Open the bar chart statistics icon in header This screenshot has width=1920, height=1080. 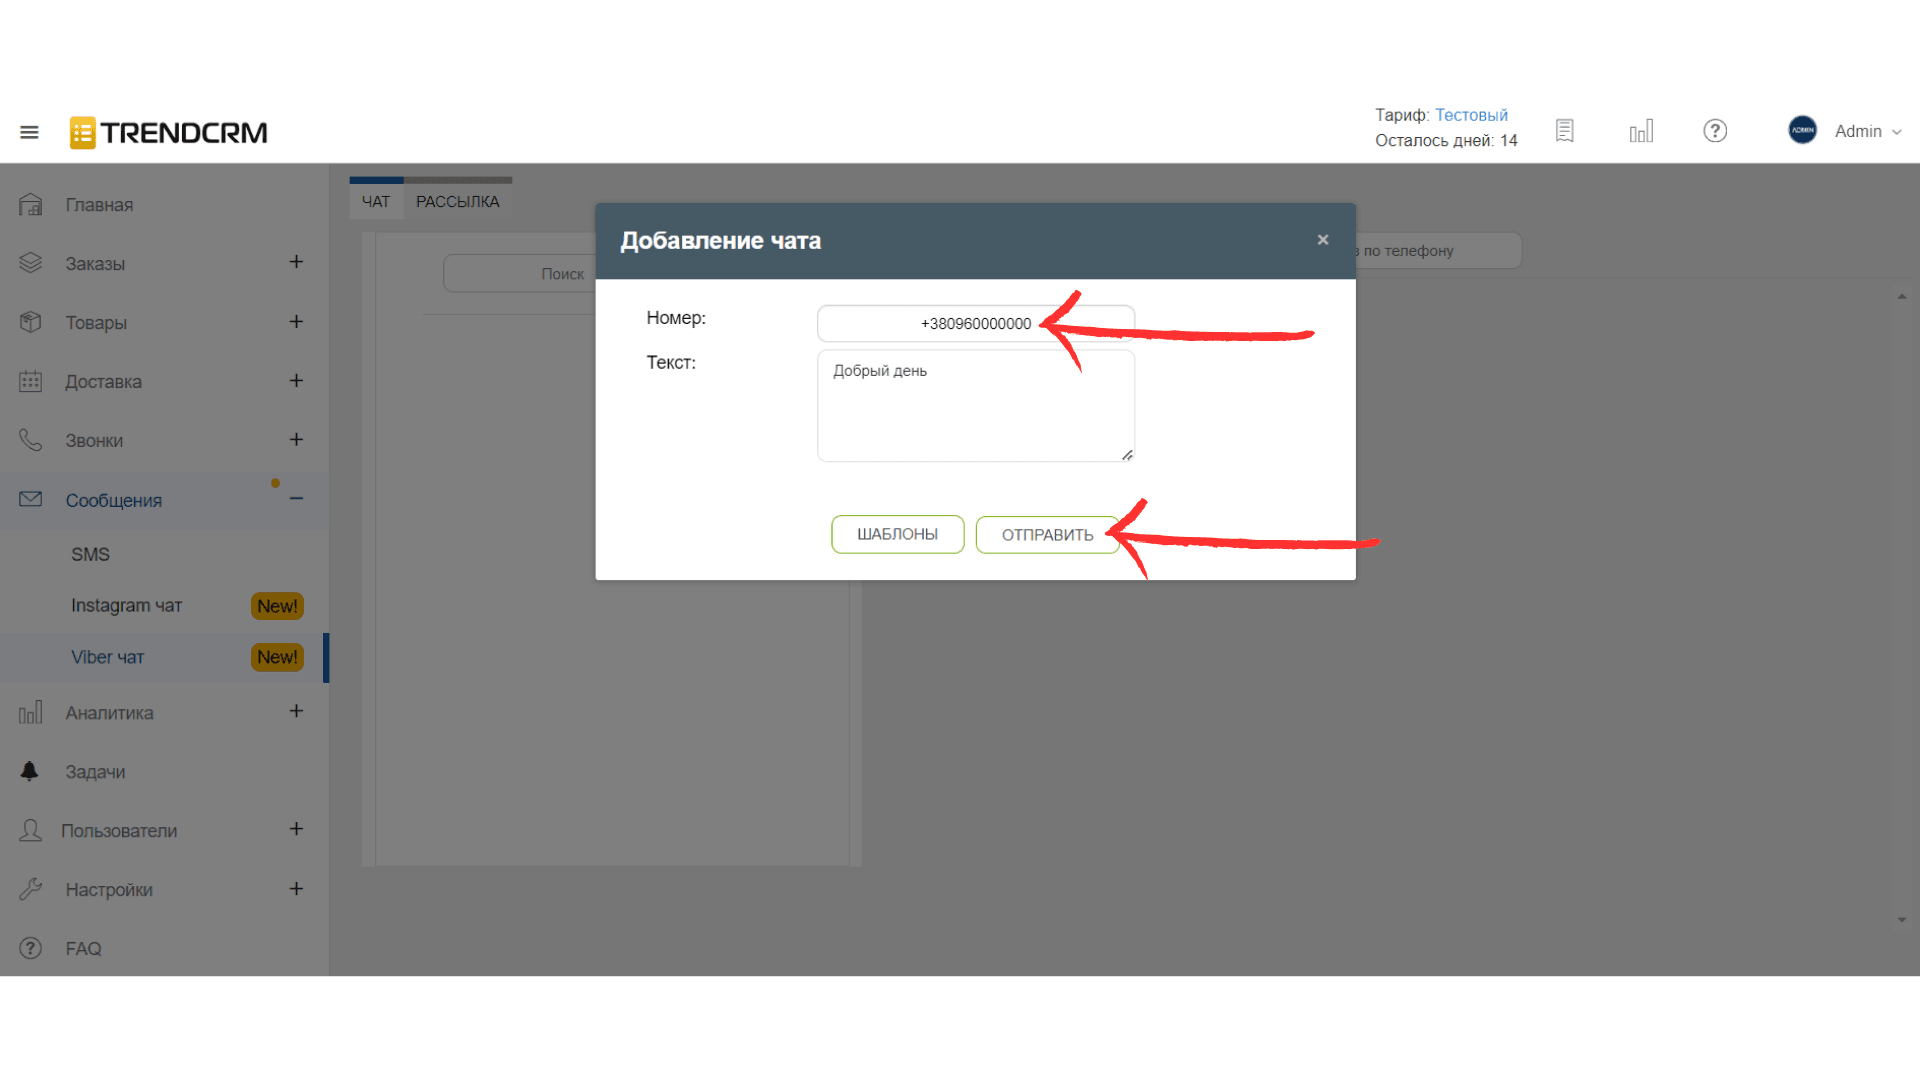1641,131
